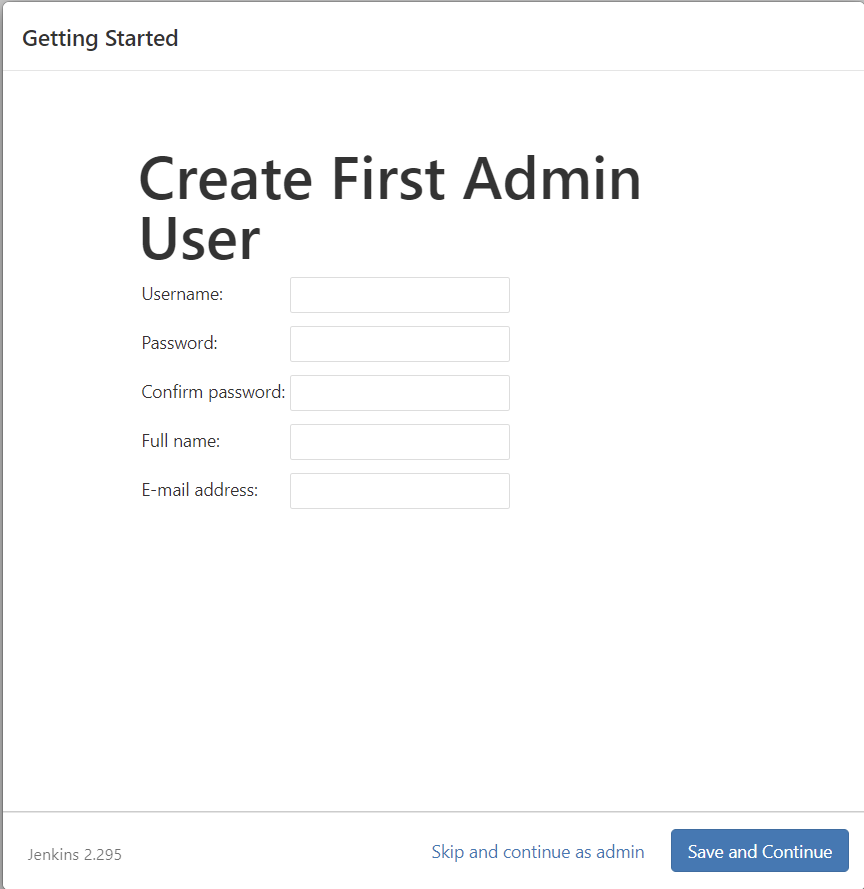
Task: Activate the Full name input box
Action: pyautogui.click(x=400, y=442)
